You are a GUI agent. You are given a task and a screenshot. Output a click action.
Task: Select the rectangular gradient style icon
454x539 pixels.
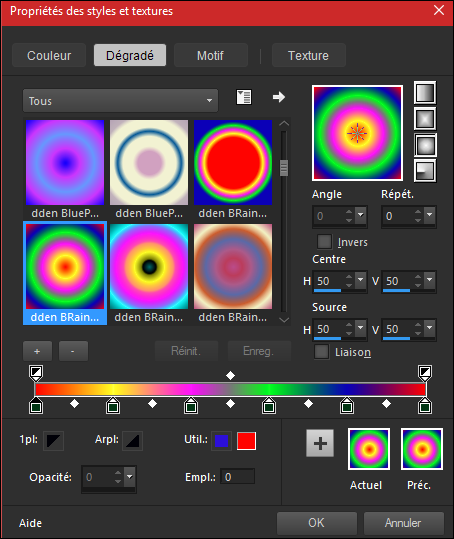coord(425,119)
